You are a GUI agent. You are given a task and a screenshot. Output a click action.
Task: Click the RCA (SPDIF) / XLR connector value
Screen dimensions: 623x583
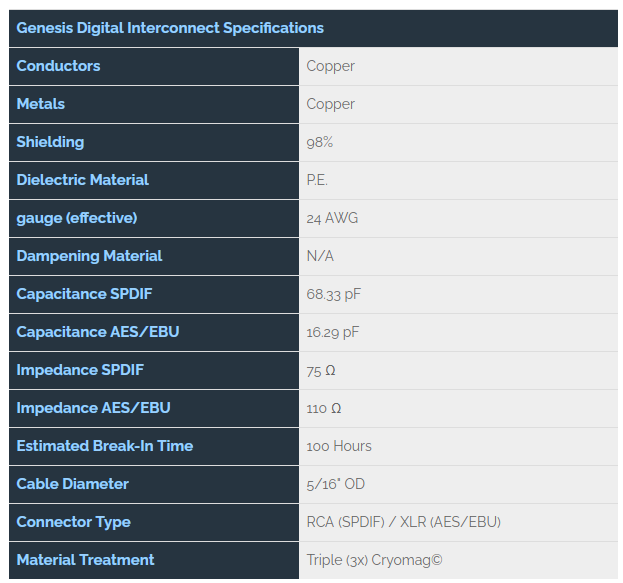click(403, 522)
